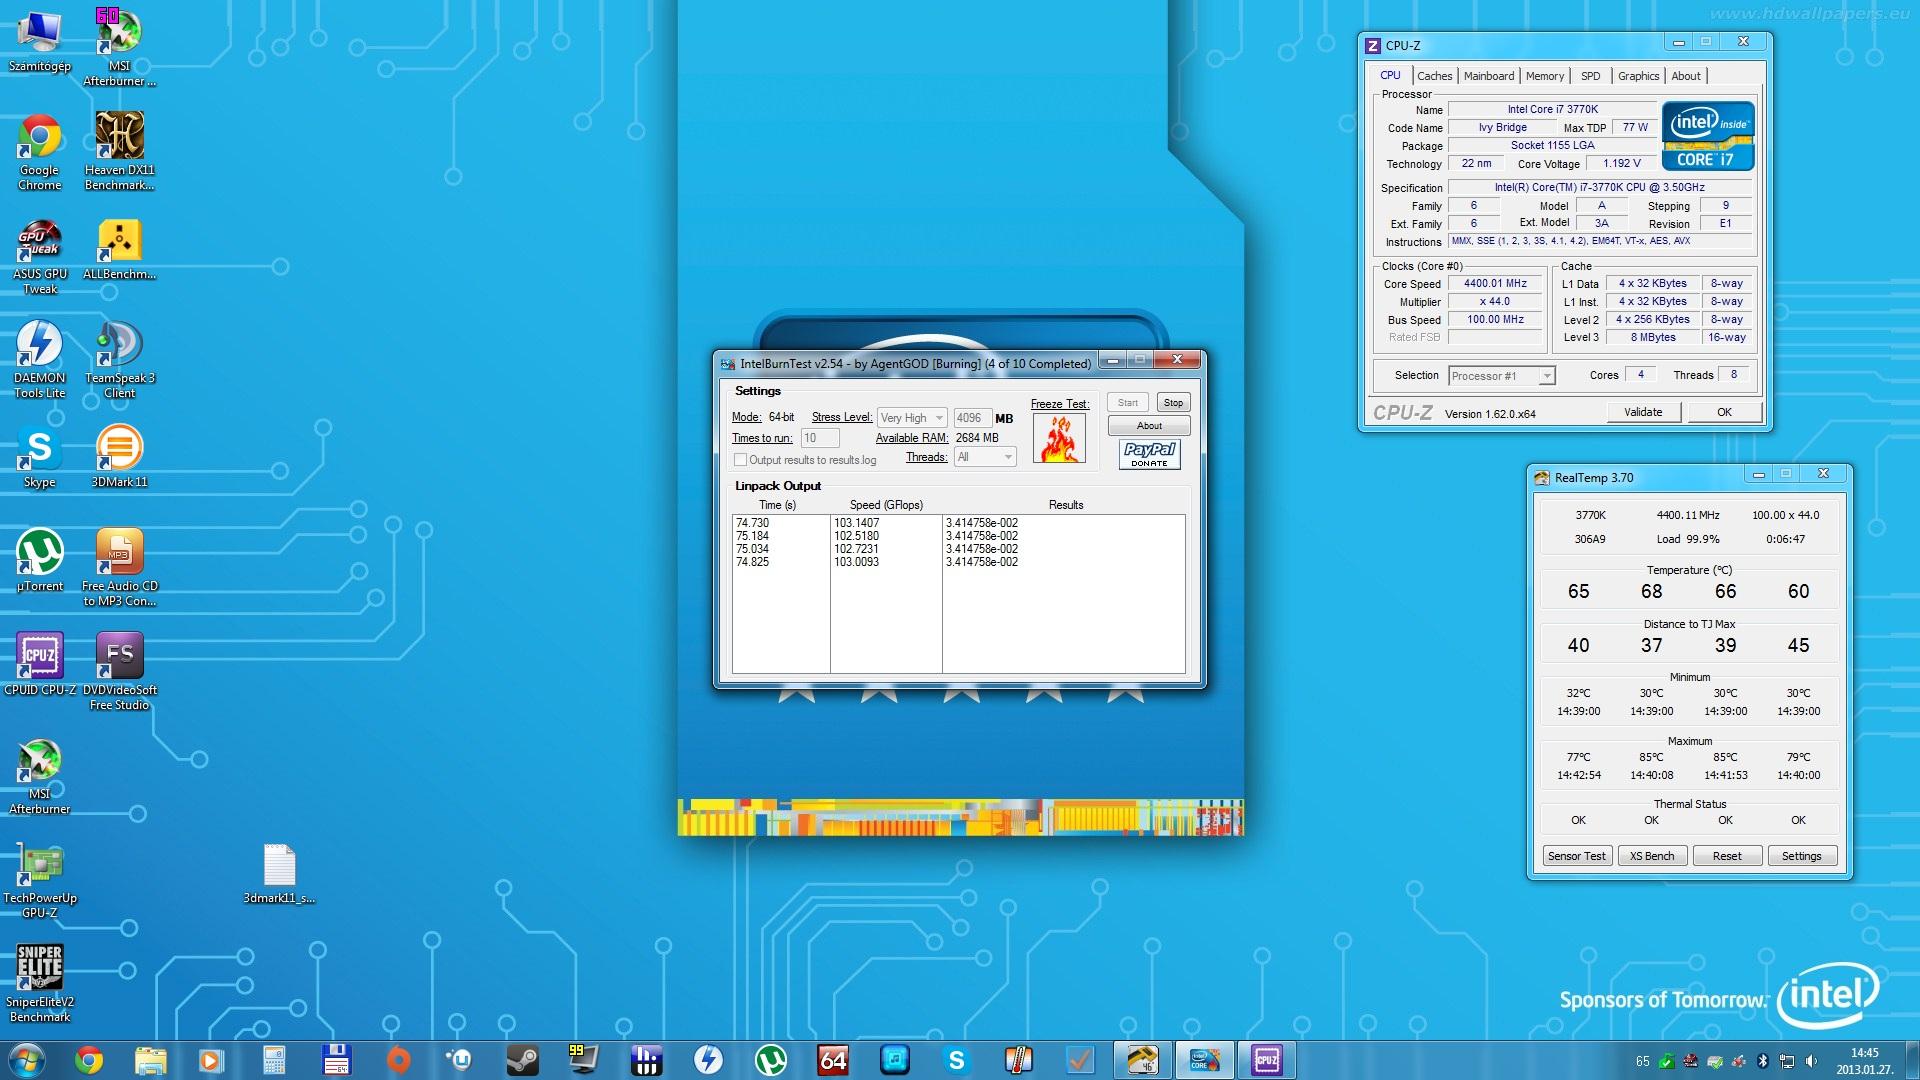
Task: Open the Windows Start button
Action: point(26,1060)
